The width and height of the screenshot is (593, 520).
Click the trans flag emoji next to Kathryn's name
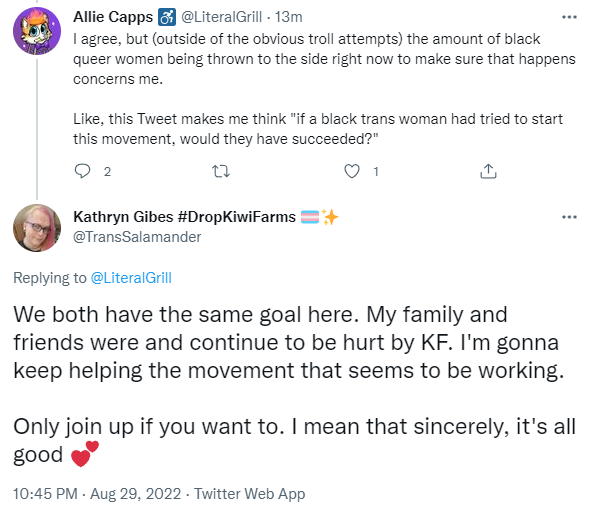[x=310, y=217]
